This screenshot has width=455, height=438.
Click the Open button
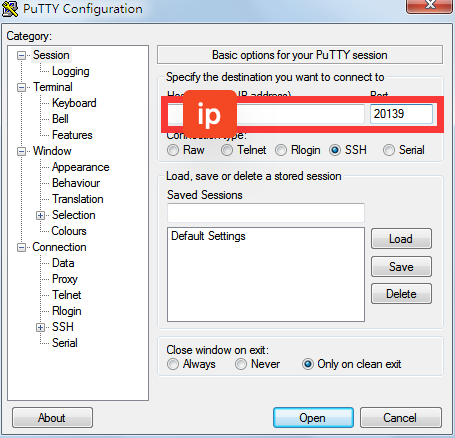tap(313, 417)
